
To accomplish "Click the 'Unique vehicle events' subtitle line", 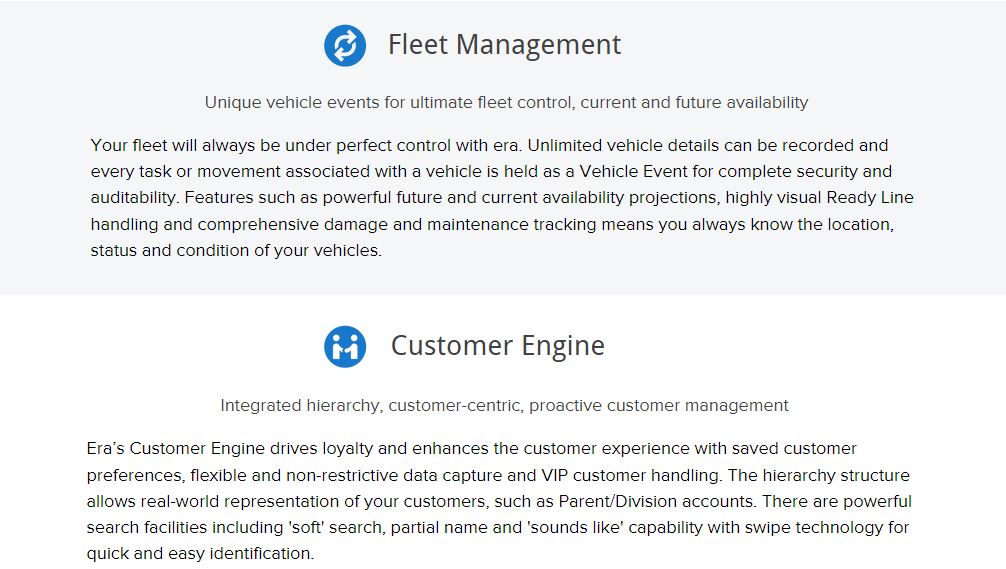I will [506, 102].
